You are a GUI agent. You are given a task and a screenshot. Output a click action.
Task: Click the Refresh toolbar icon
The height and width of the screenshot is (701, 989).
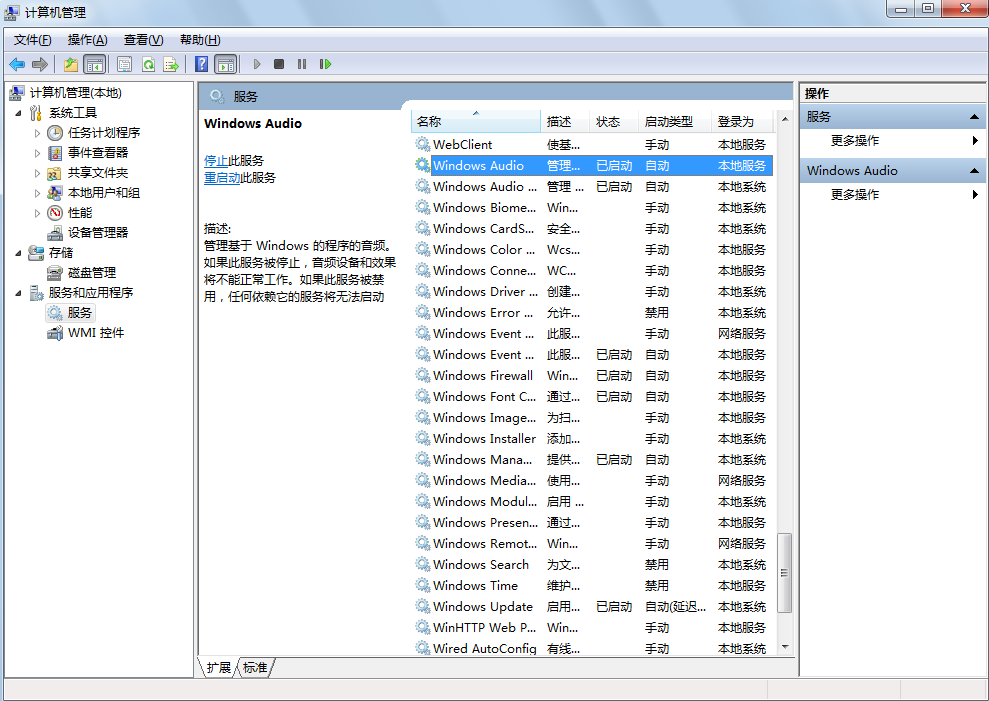click(x=148, y=64)
